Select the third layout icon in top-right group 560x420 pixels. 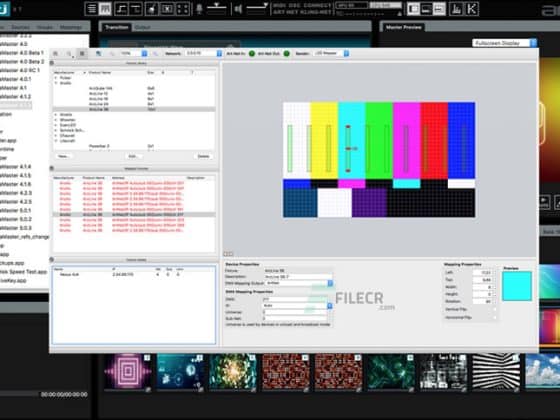coord(439,9)
